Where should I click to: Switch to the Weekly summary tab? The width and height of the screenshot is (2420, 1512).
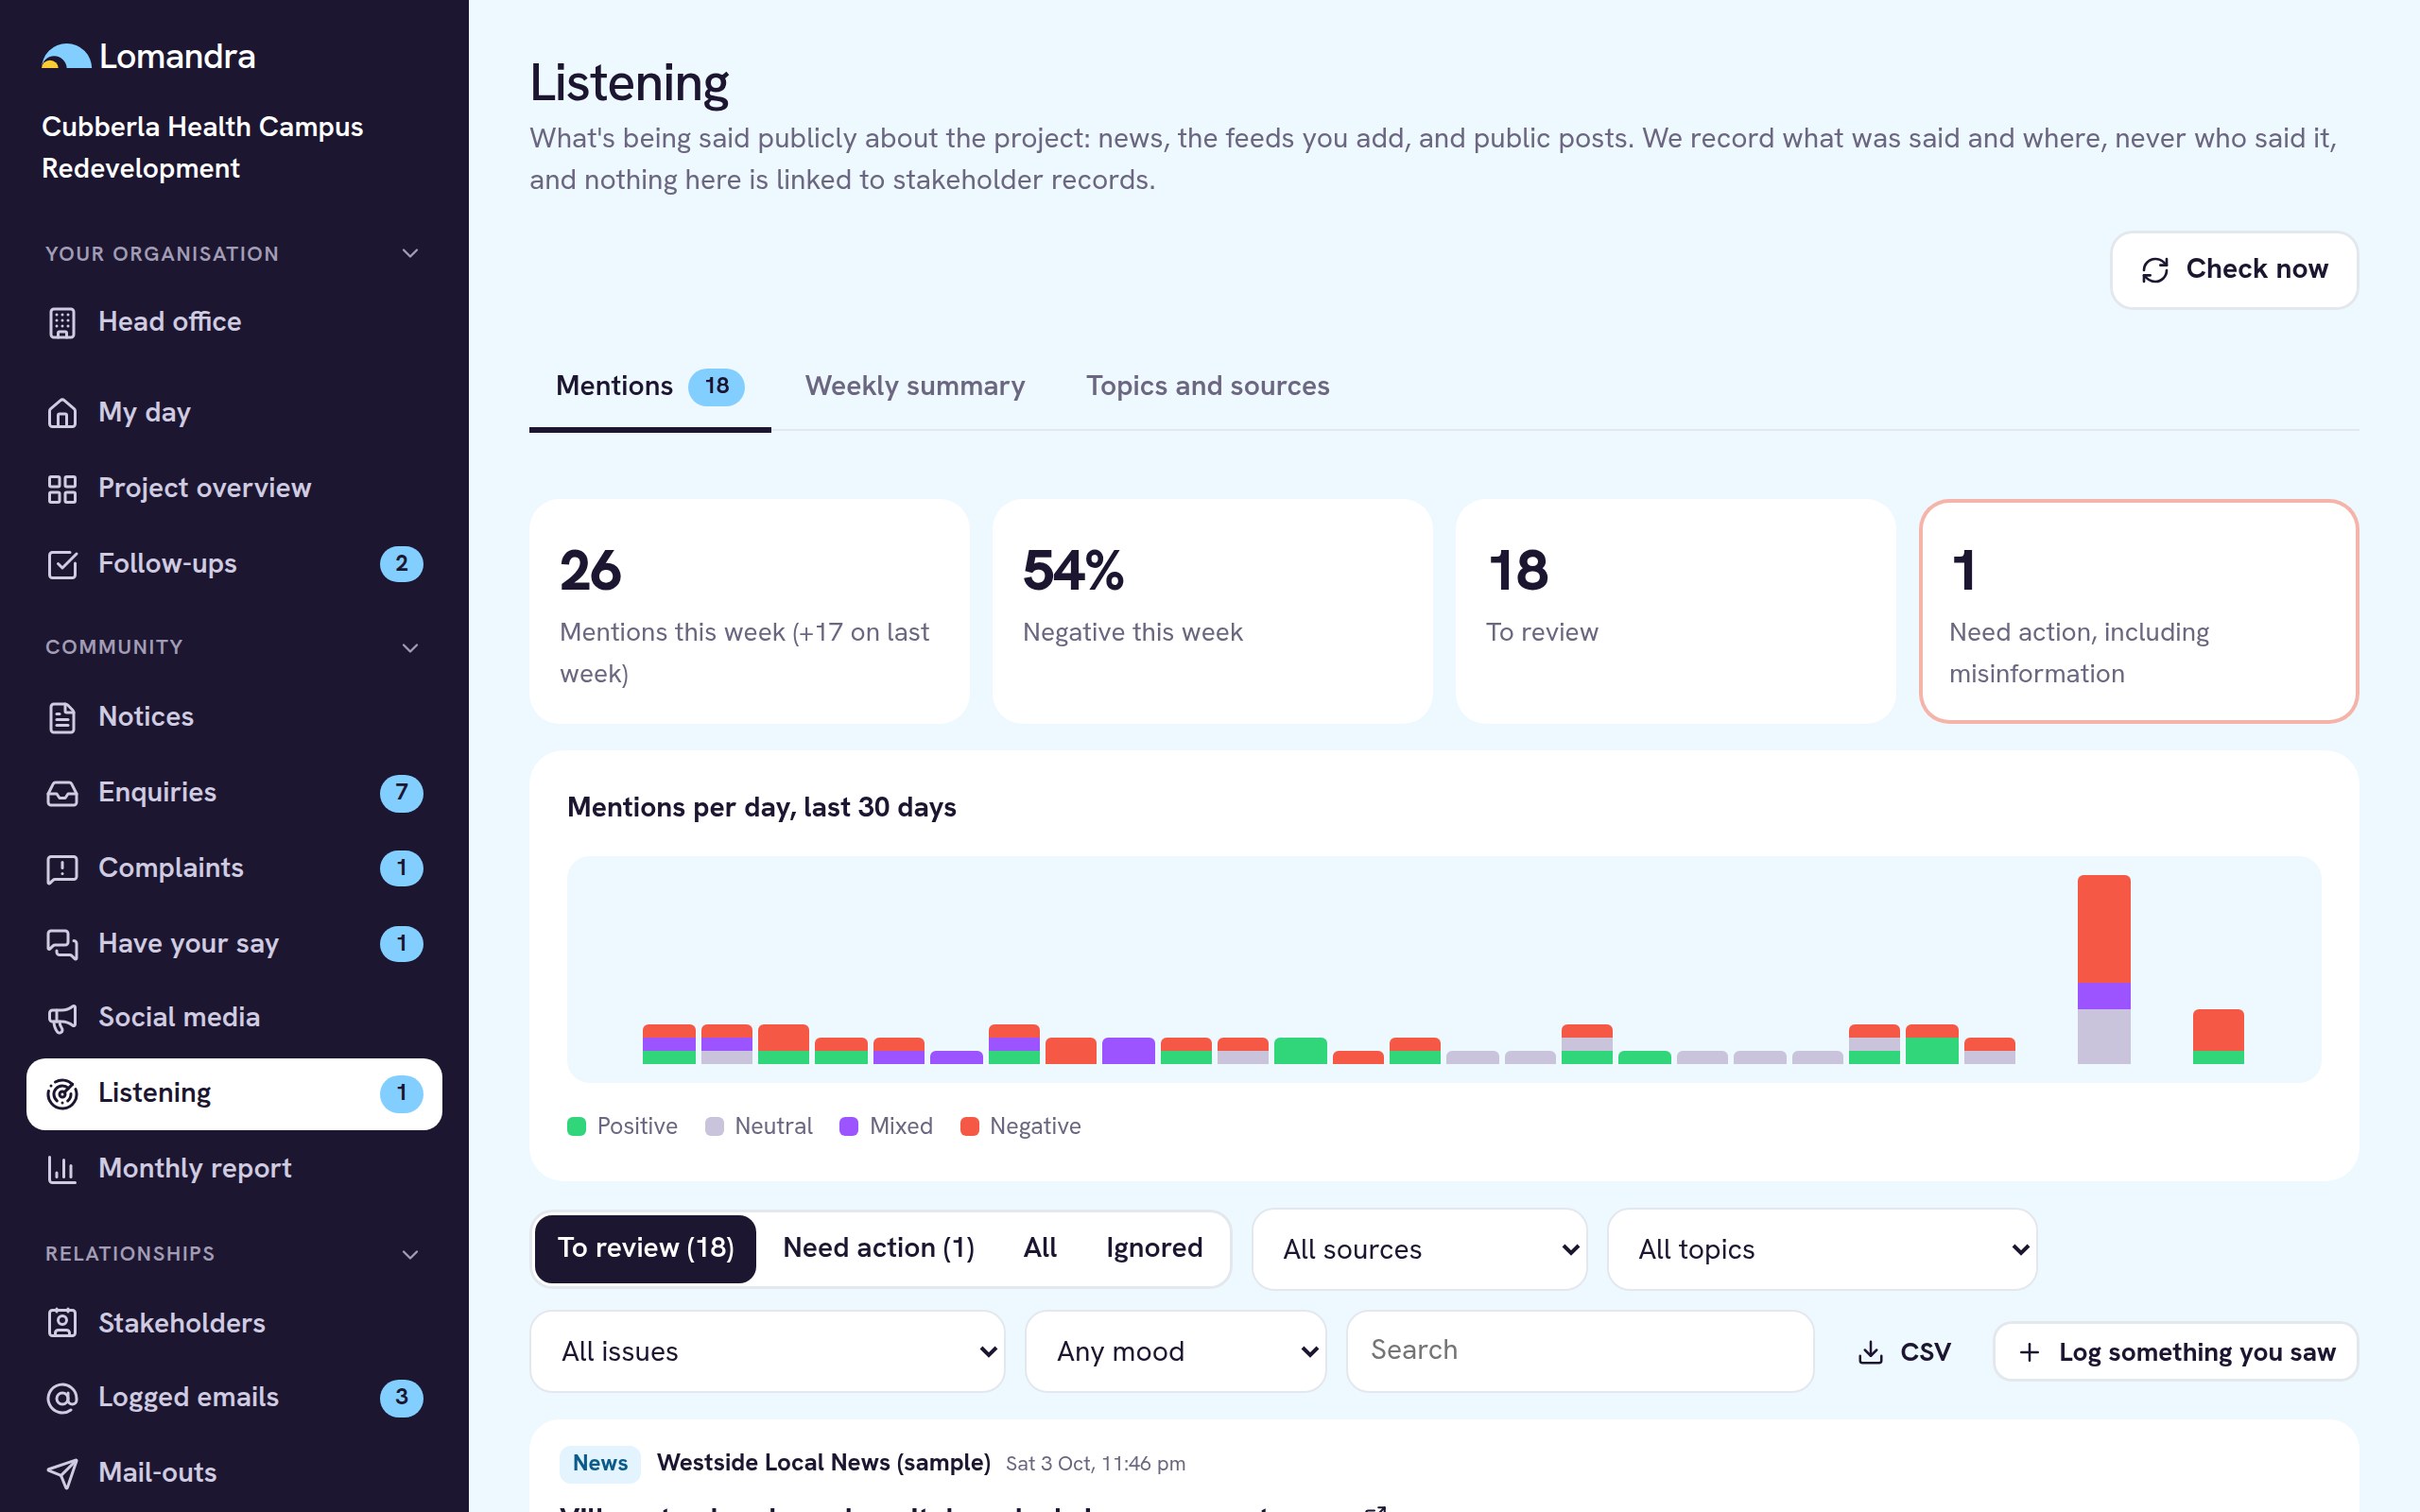[915, 387]
